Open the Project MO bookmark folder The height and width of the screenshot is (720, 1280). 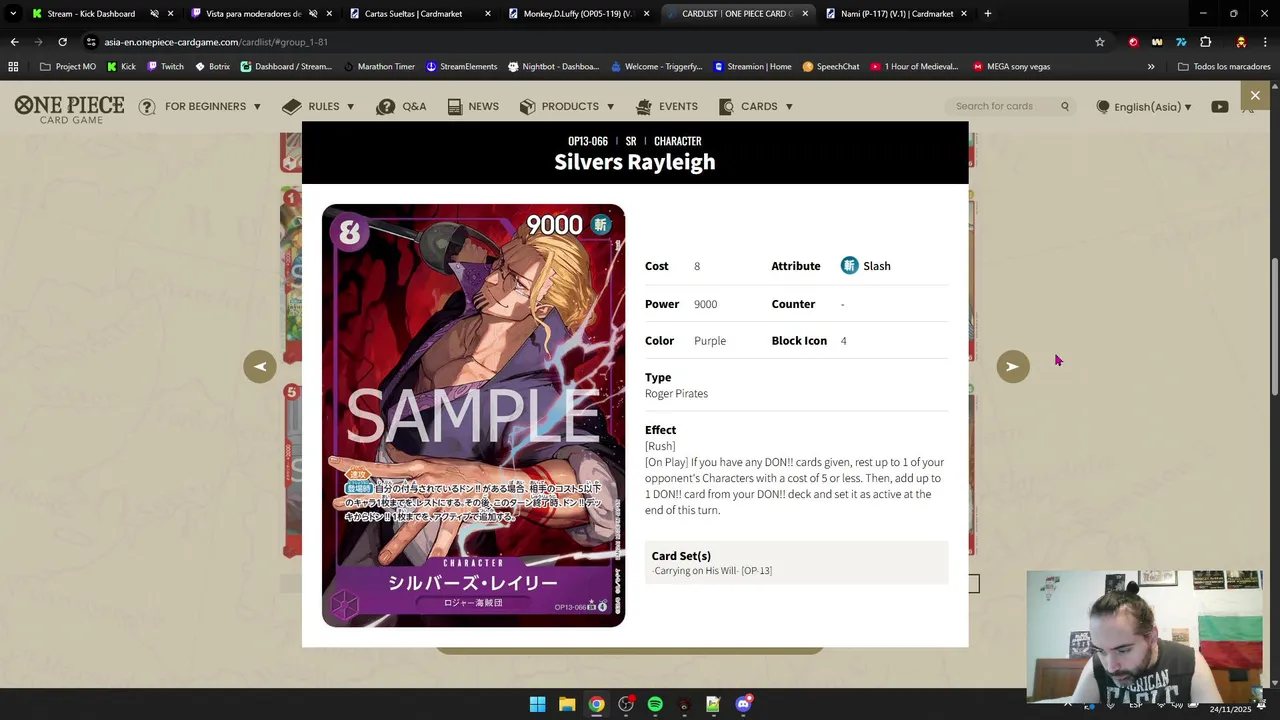(x=68, y=67)
